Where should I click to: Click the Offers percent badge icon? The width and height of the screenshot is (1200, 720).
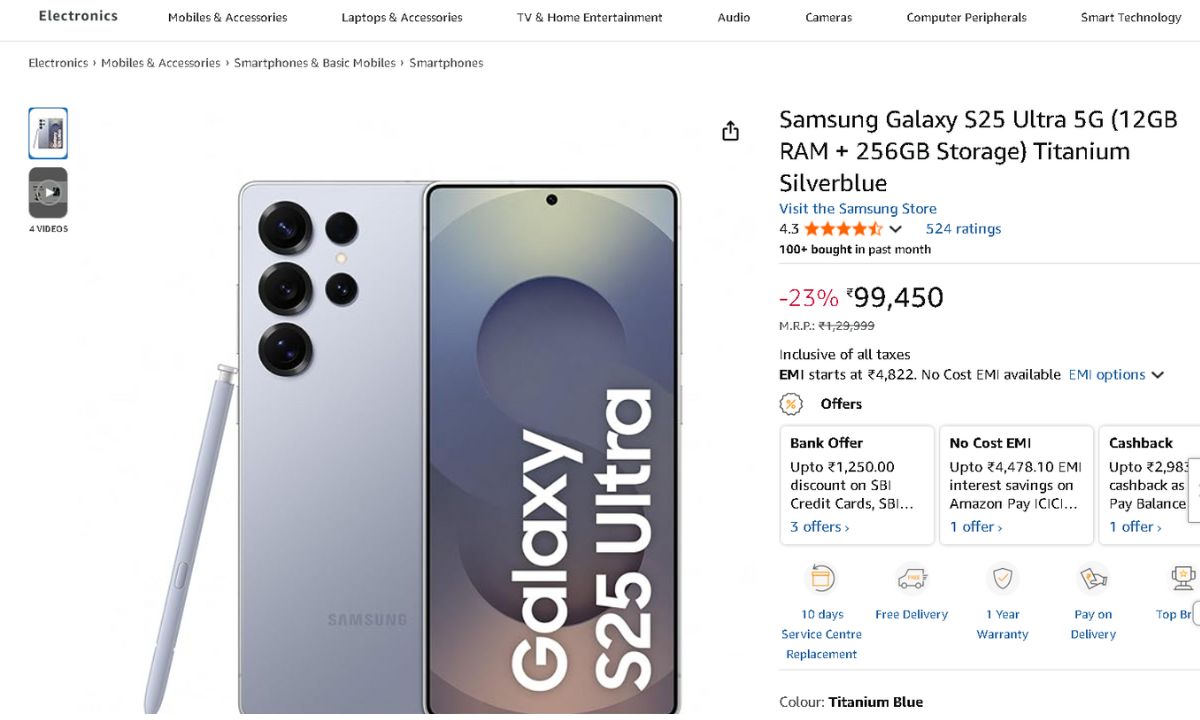coord(791,404)
